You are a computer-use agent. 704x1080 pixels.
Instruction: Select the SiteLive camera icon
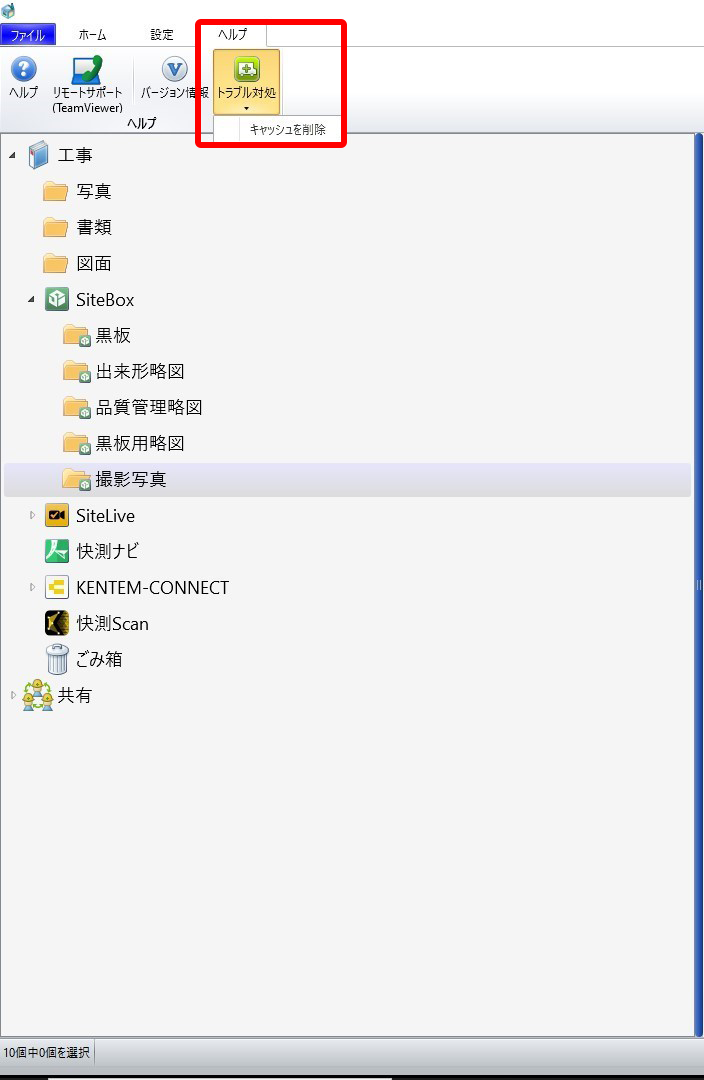pyautogui.click(x=56, y=515)
